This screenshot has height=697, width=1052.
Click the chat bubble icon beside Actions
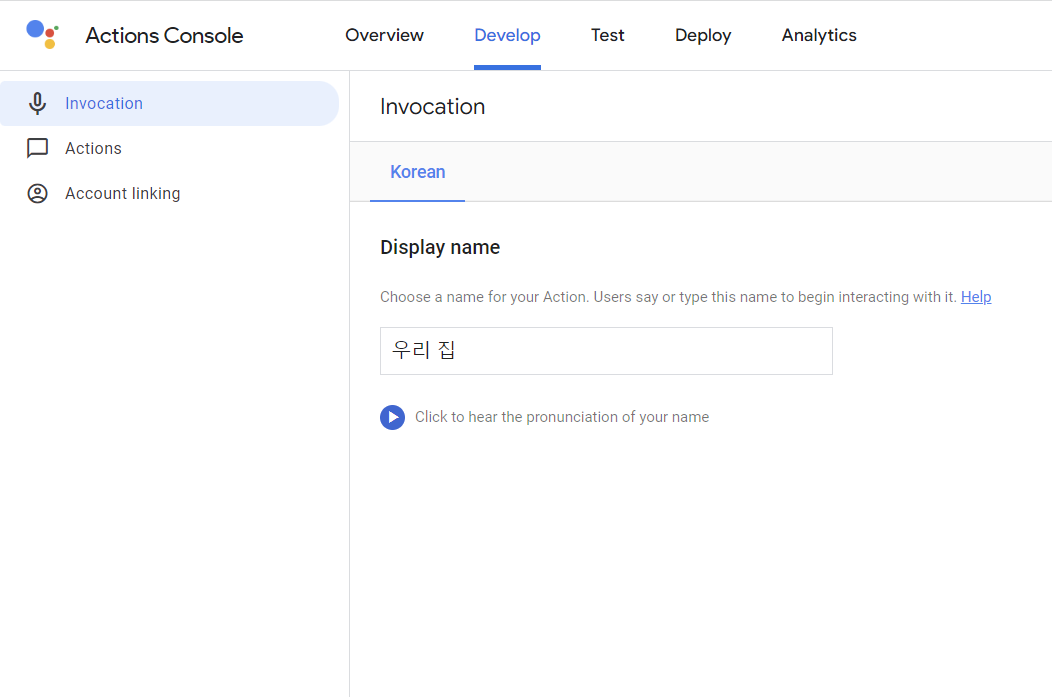38,148
